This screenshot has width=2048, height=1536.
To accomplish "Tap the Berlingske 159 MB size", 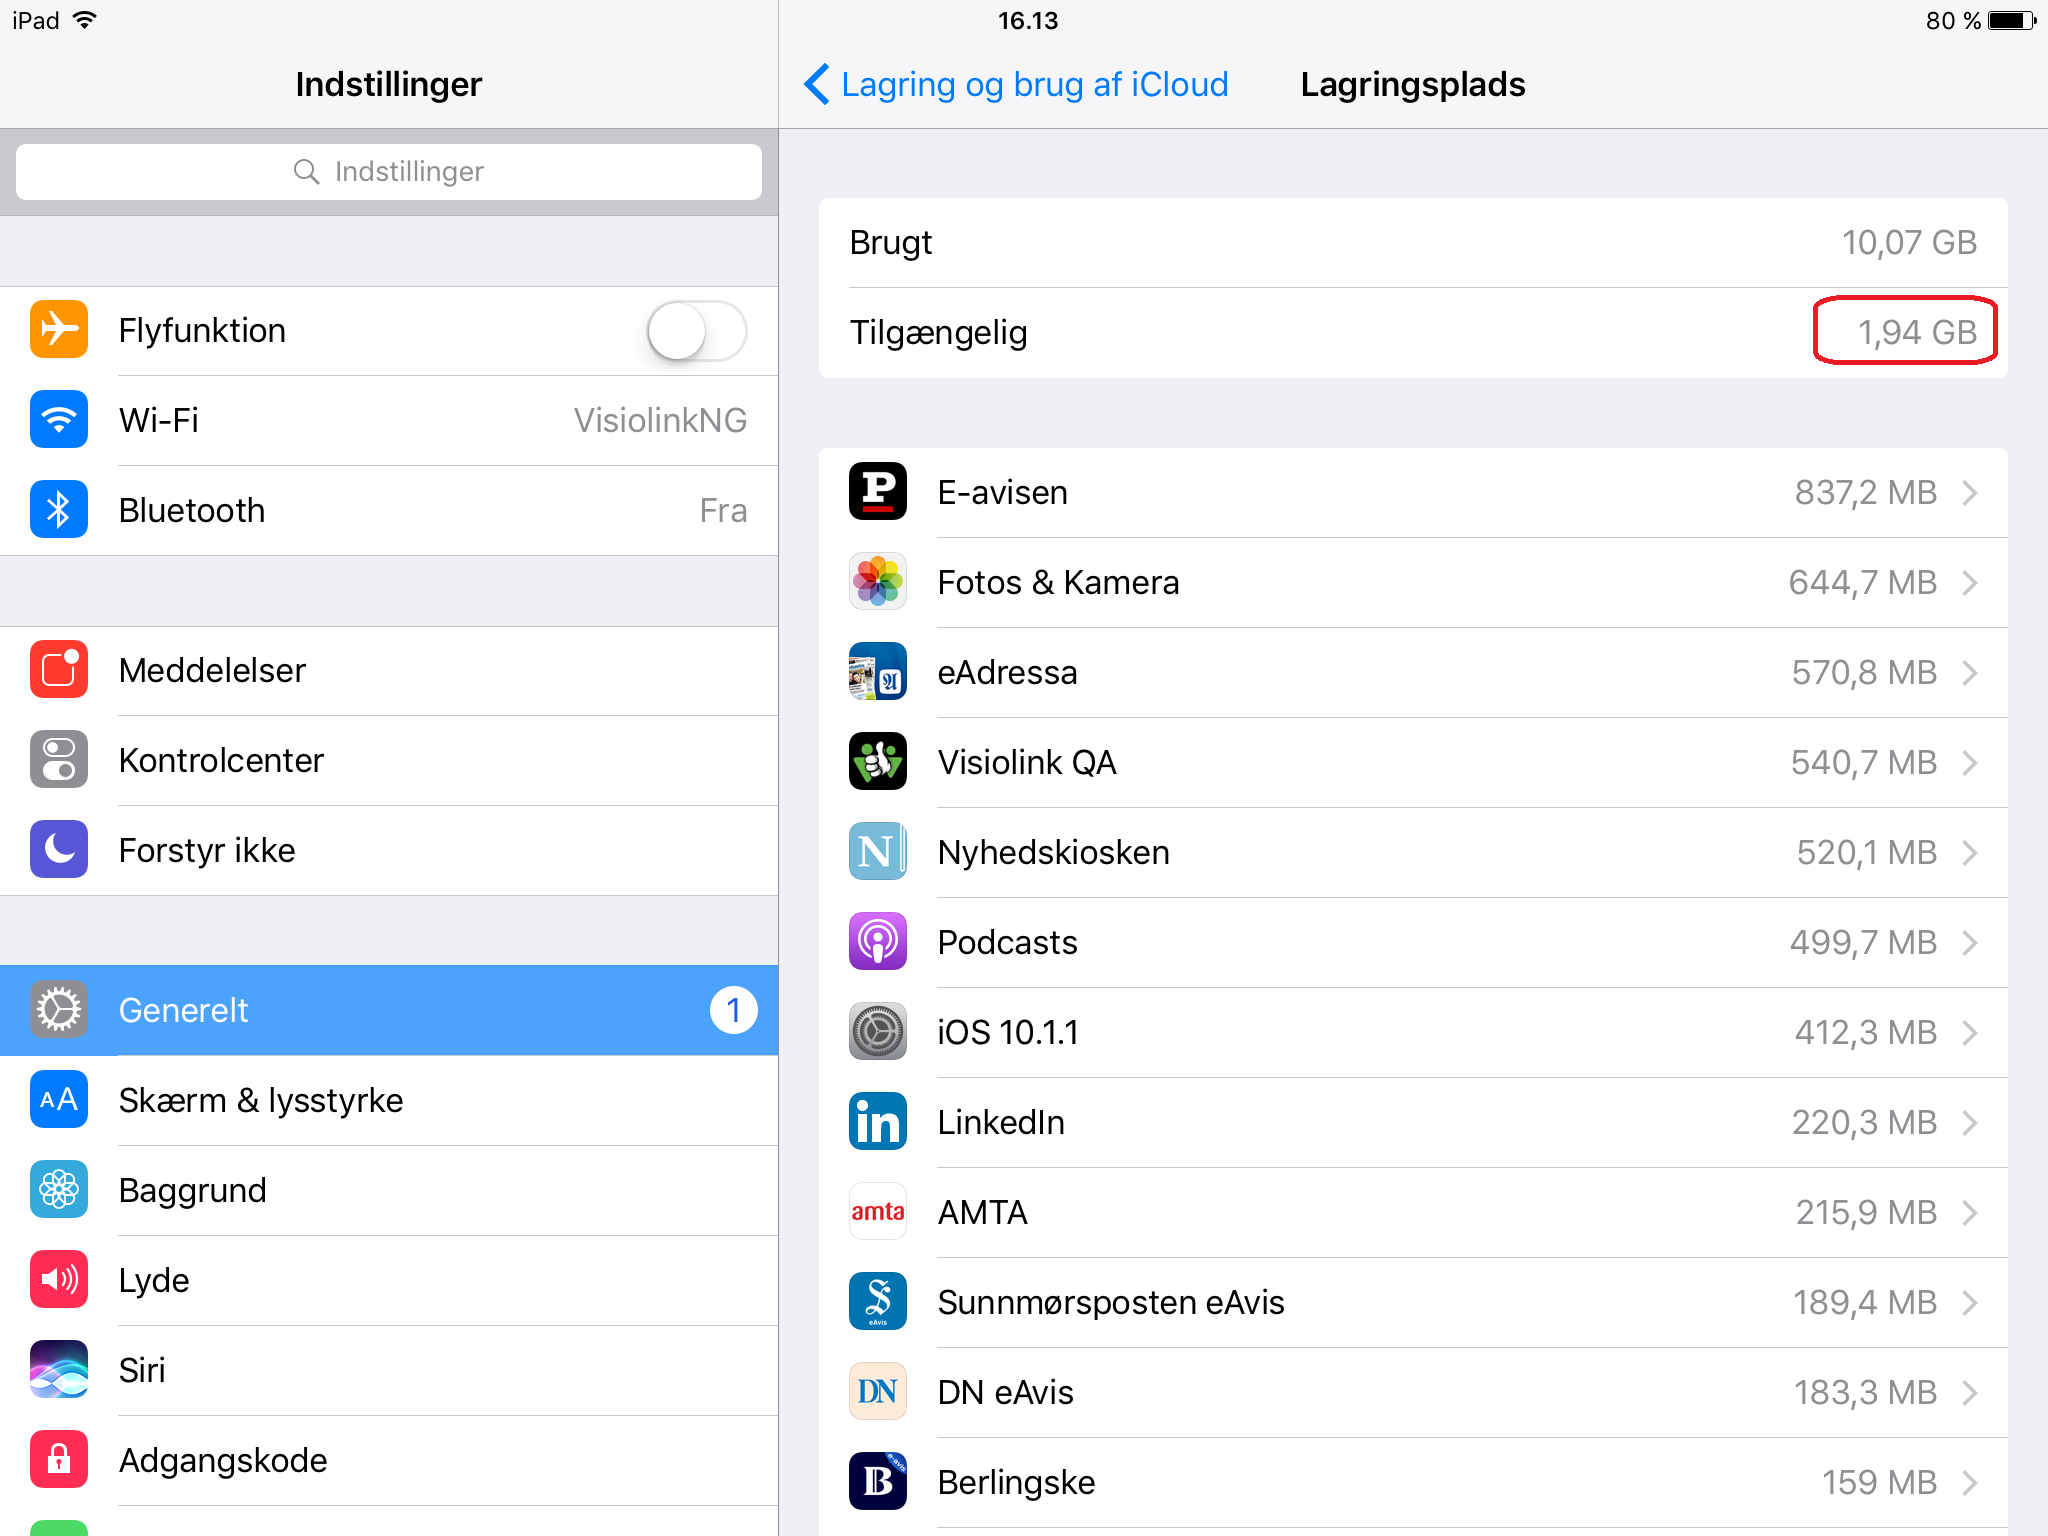I will tap(1879, 1482).
